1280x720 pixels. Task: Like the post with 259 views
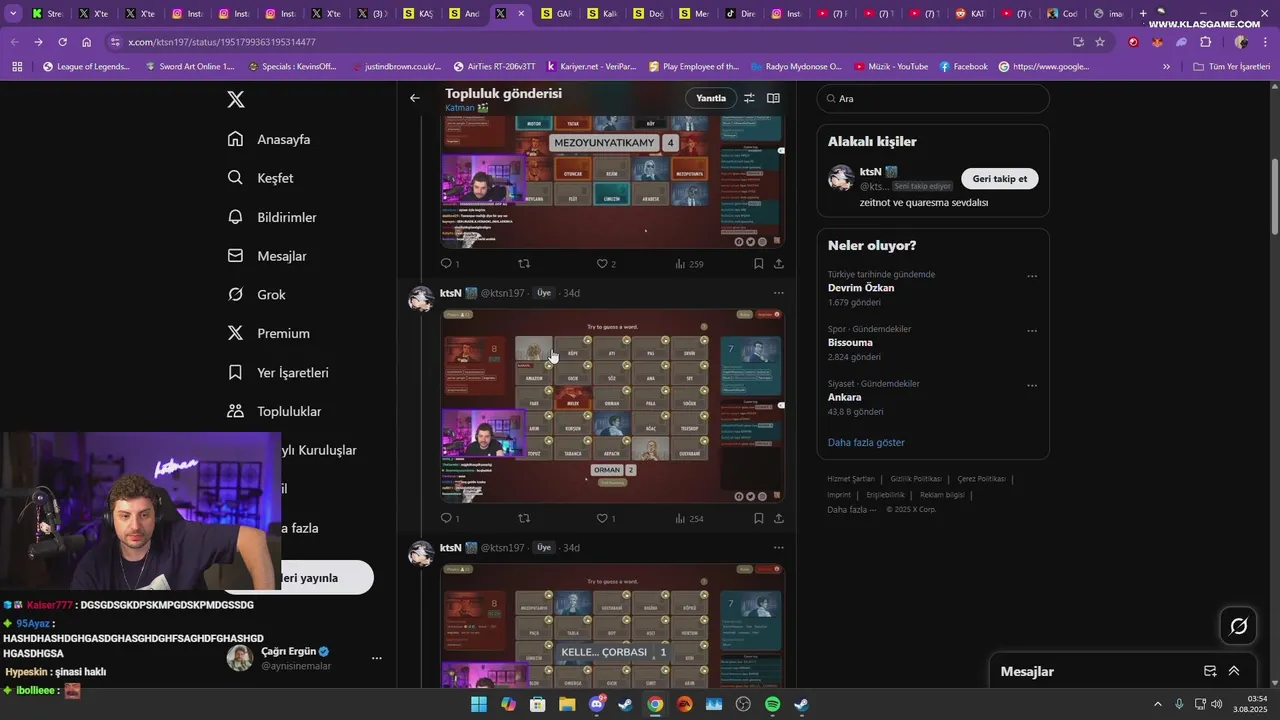pos(605,264)
